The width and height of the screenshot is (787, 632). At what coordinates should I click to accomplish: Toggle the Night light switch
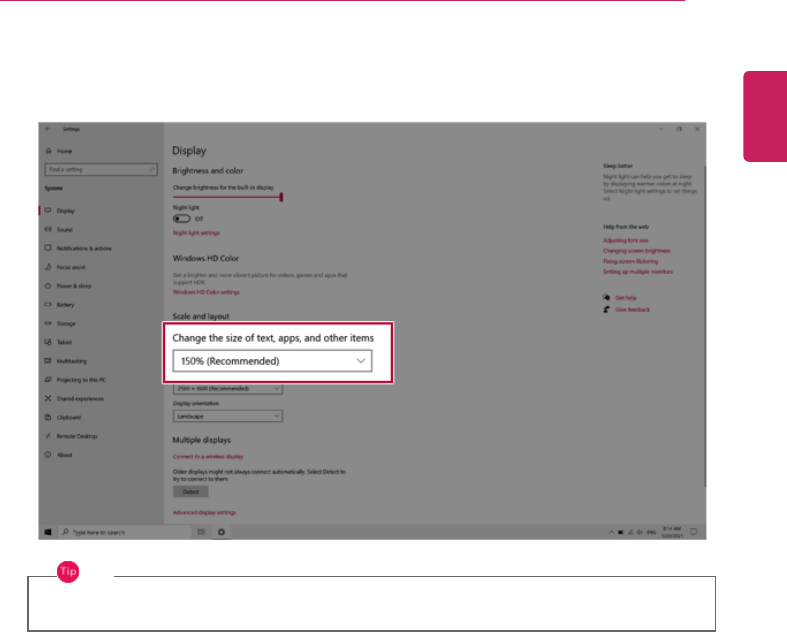(182, 219)
